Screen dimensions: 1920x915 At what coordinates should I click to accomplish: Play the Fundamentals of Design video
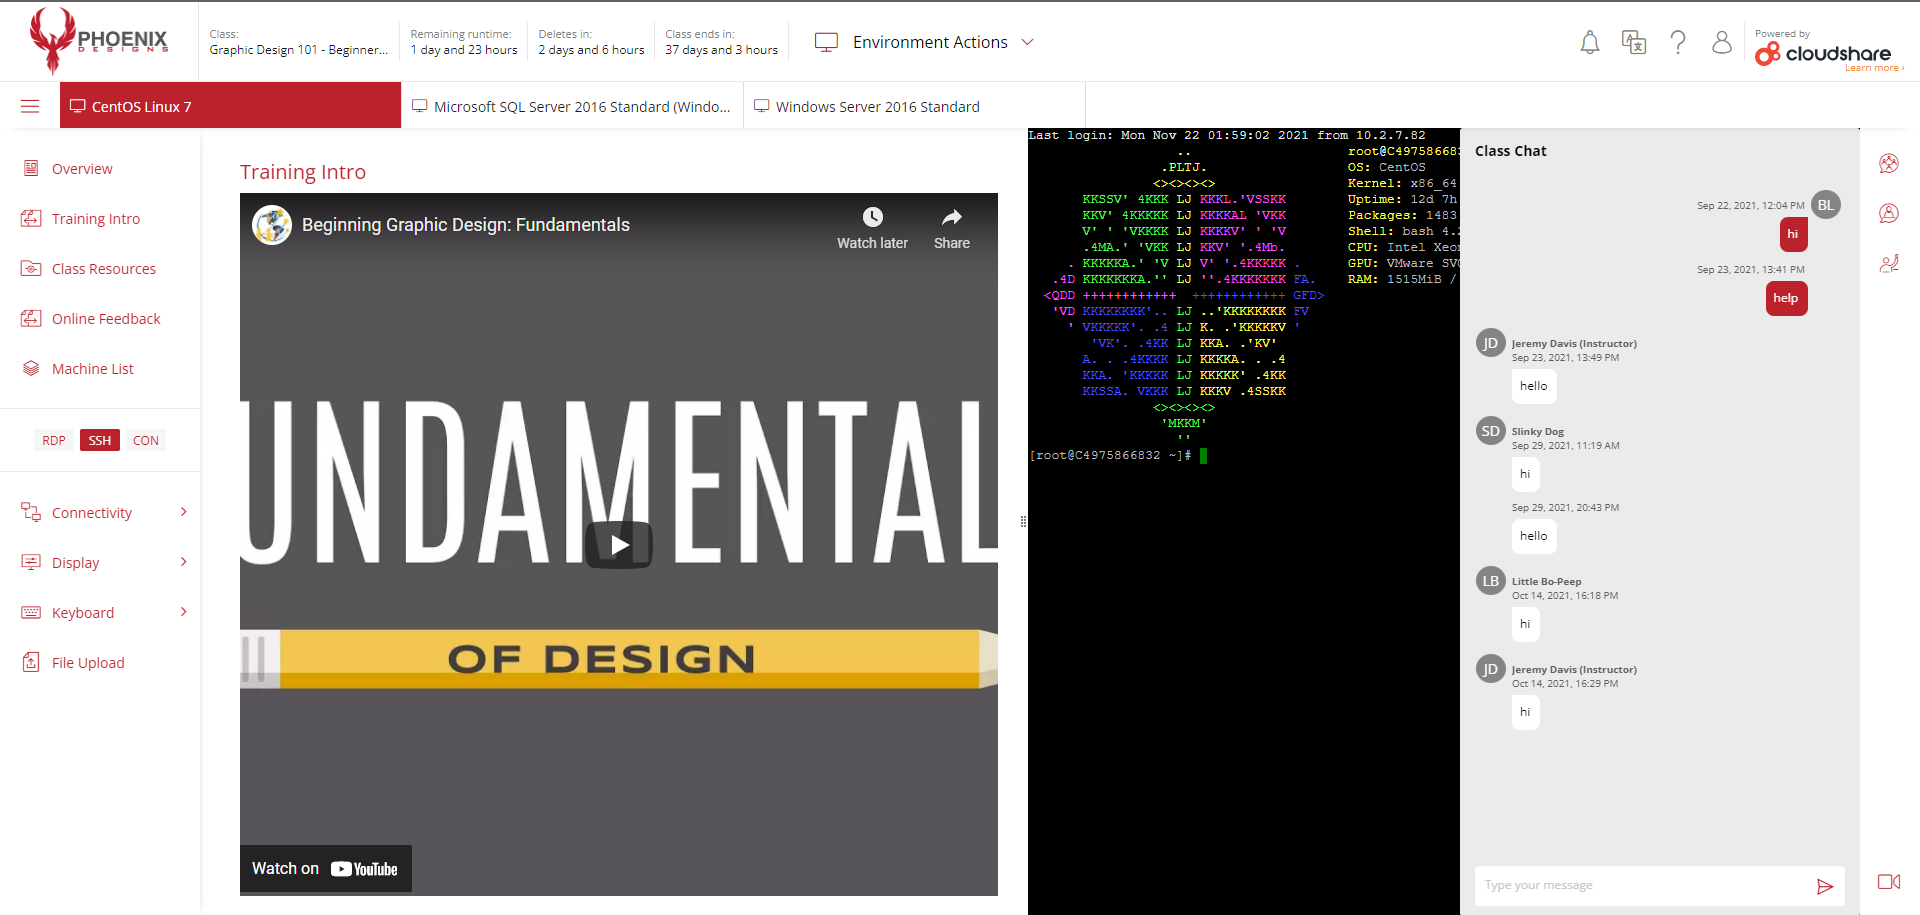619,545
